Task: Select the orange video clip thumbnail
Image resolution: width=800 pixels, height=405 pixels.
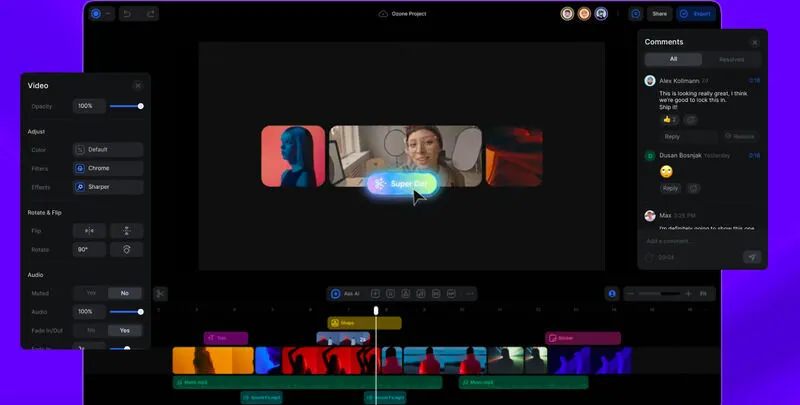Action: (x=213, y=361)
